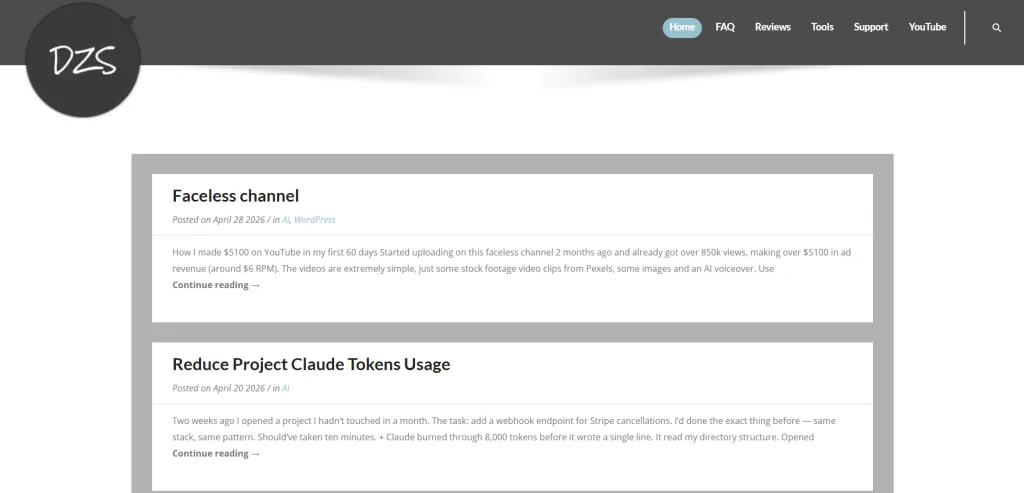Open the Reviews menu item
Viewport: 1024px width, 493px height.
point(773,27)
